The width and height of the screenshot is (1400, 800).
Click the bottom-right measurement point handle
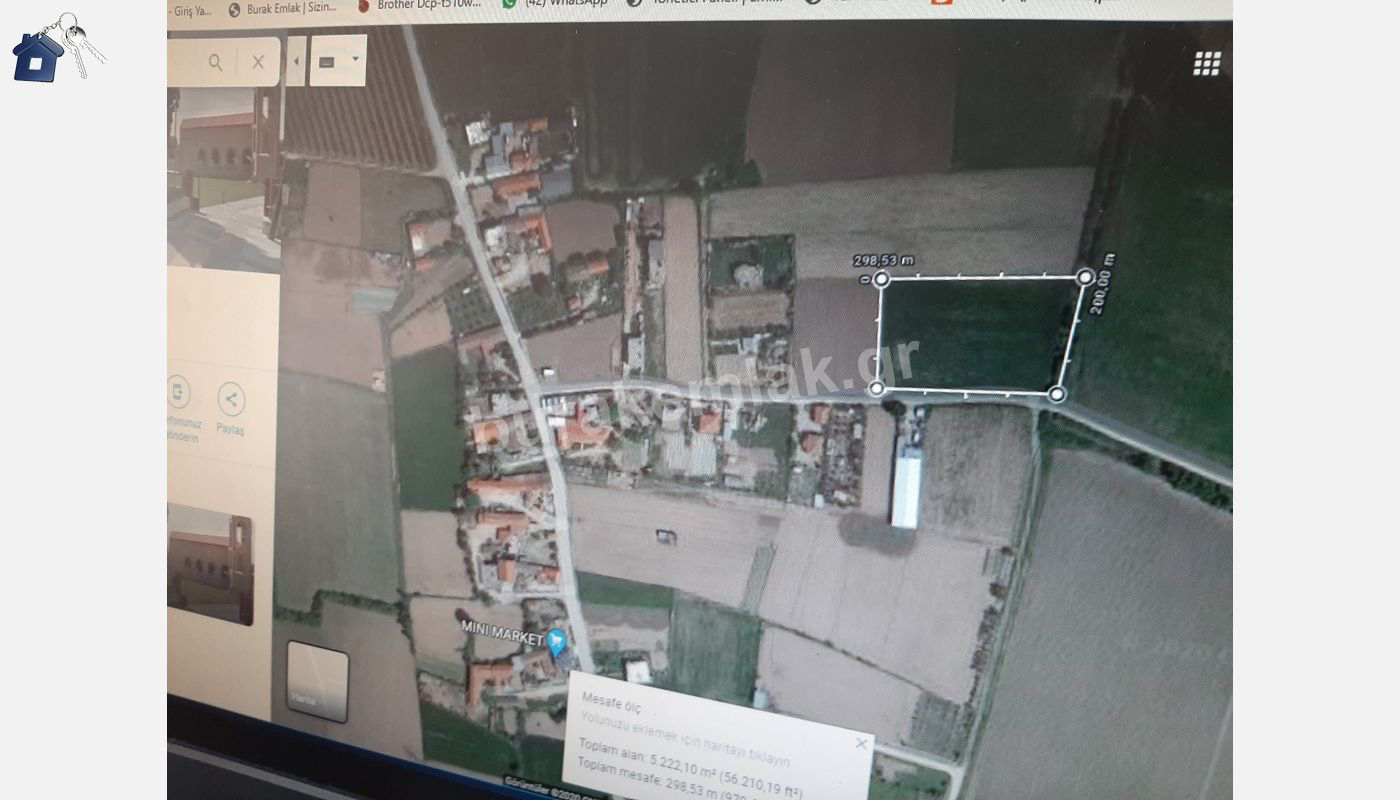tap(1057, 394)
